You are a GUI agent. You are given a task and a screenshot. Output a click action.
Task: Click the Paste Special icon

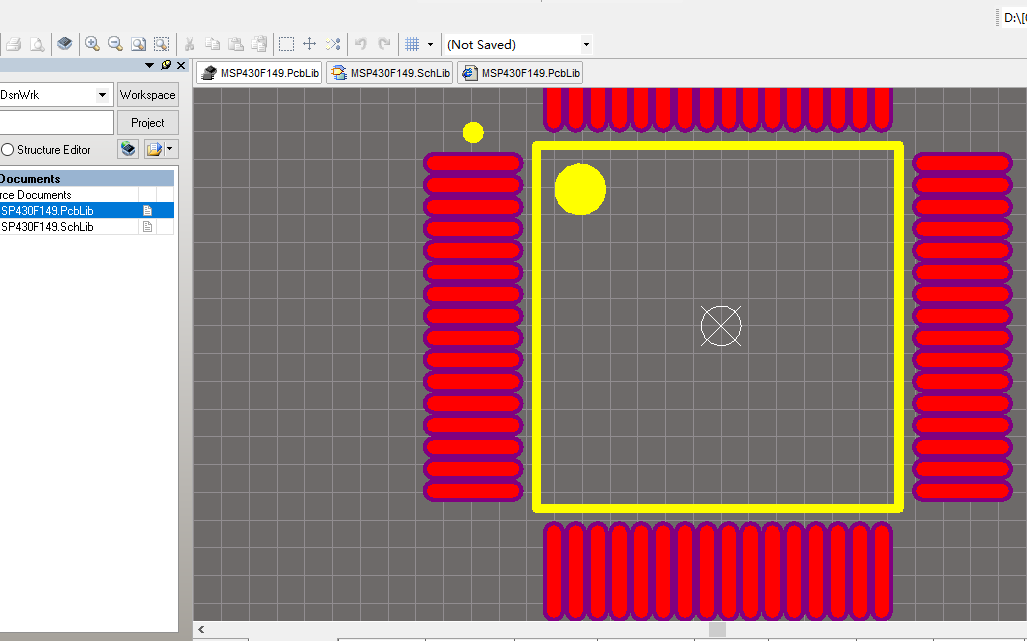(x=259, y=44)
